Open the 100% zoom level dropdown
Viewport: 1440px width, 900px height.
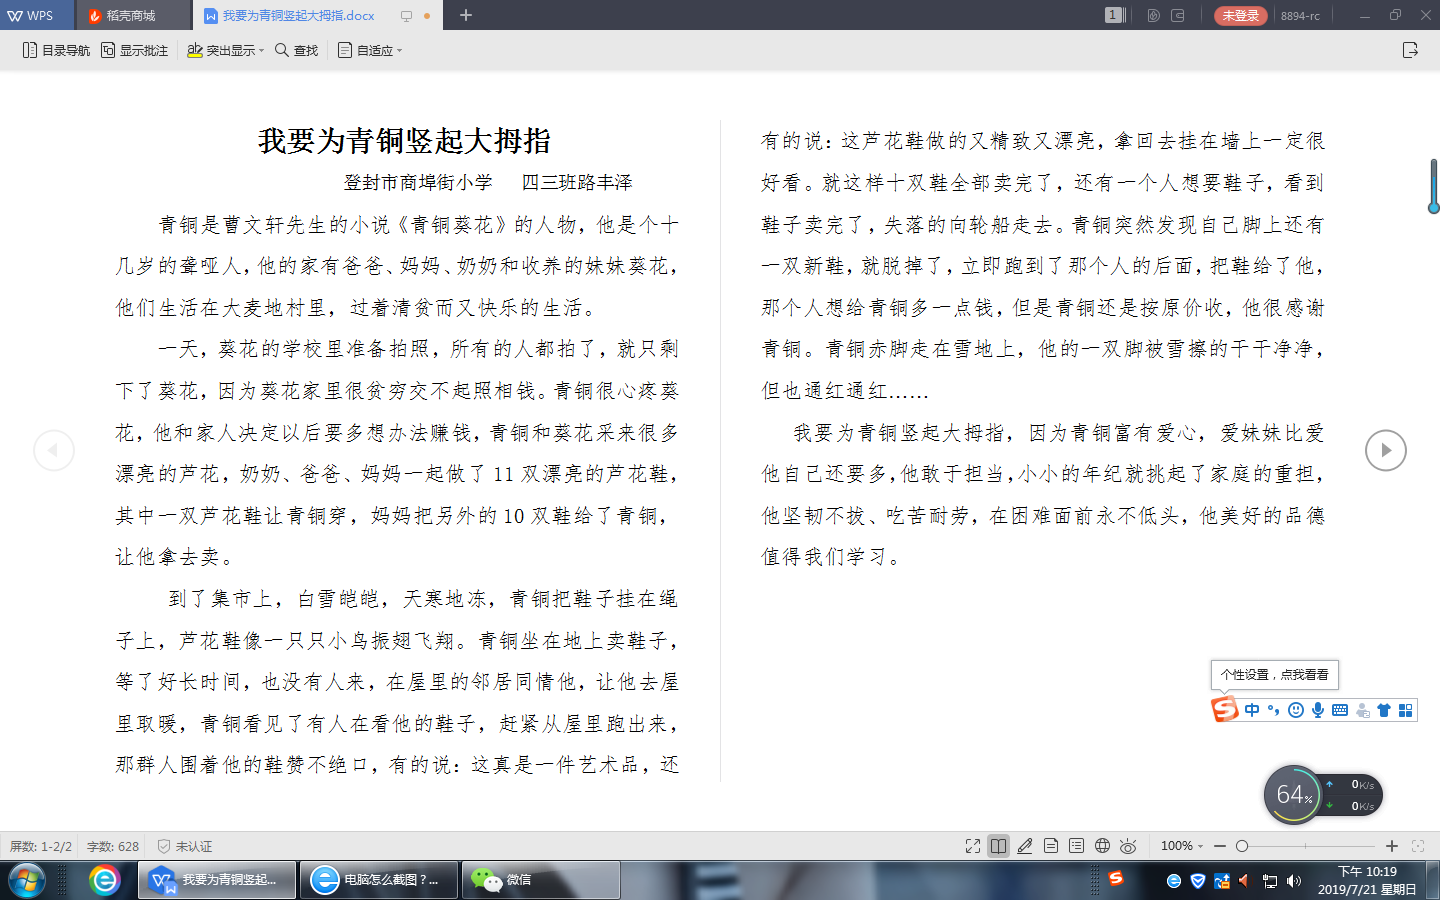[1182, 846]
